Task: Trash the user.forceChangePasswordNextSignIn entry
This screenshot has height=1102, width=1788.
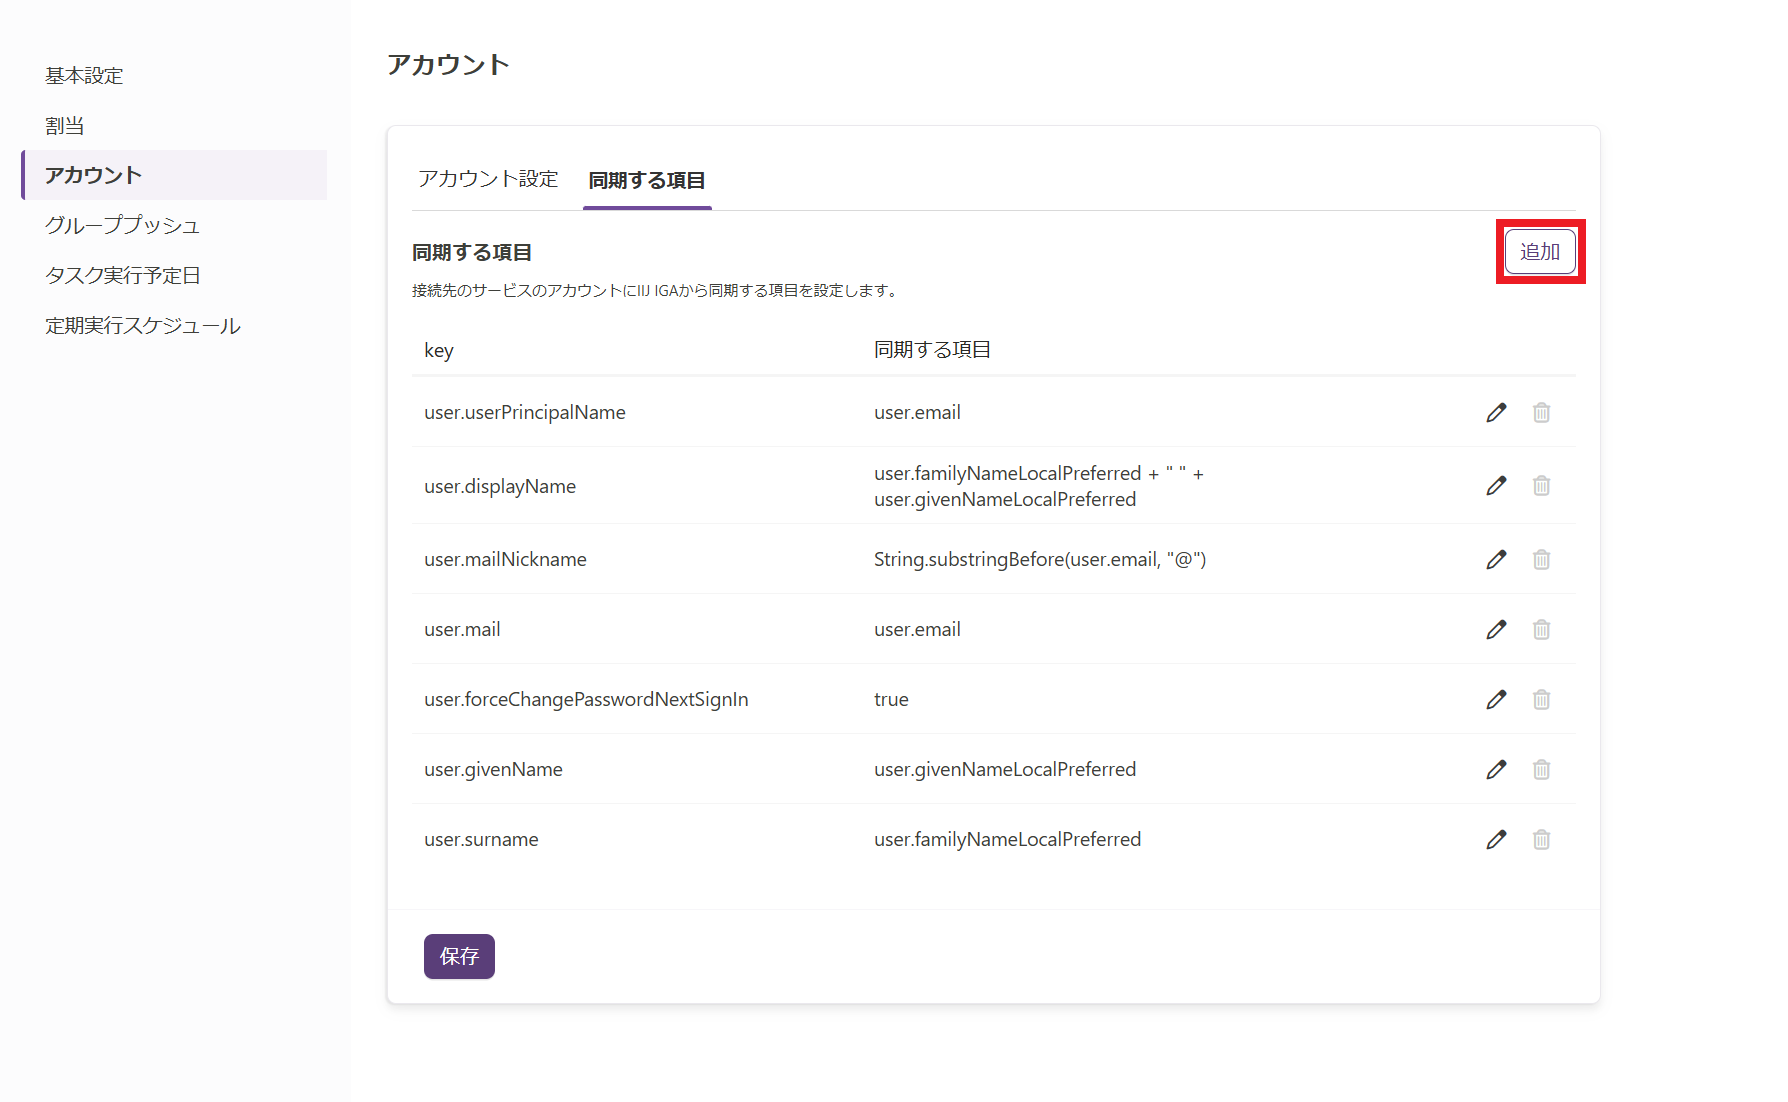Action: 1541,700
